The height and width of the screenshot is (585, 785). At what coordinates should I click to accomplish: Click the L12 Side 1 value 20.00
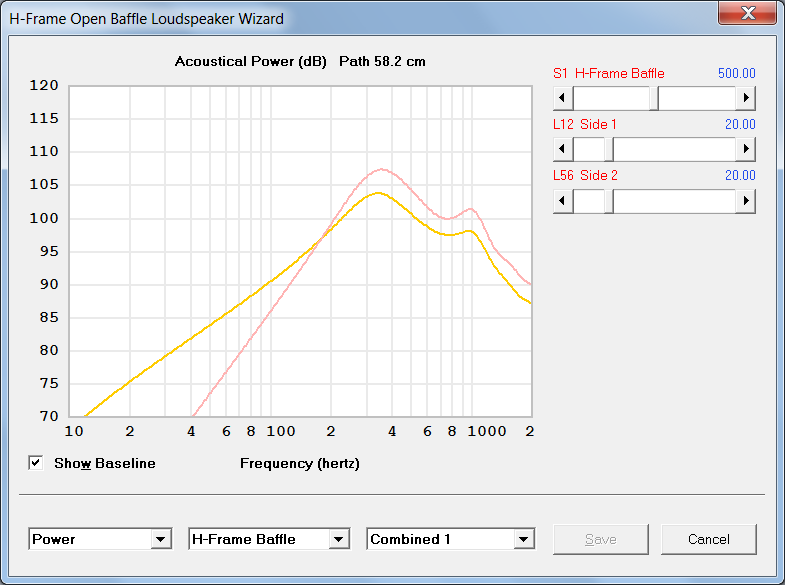point(740,125)
